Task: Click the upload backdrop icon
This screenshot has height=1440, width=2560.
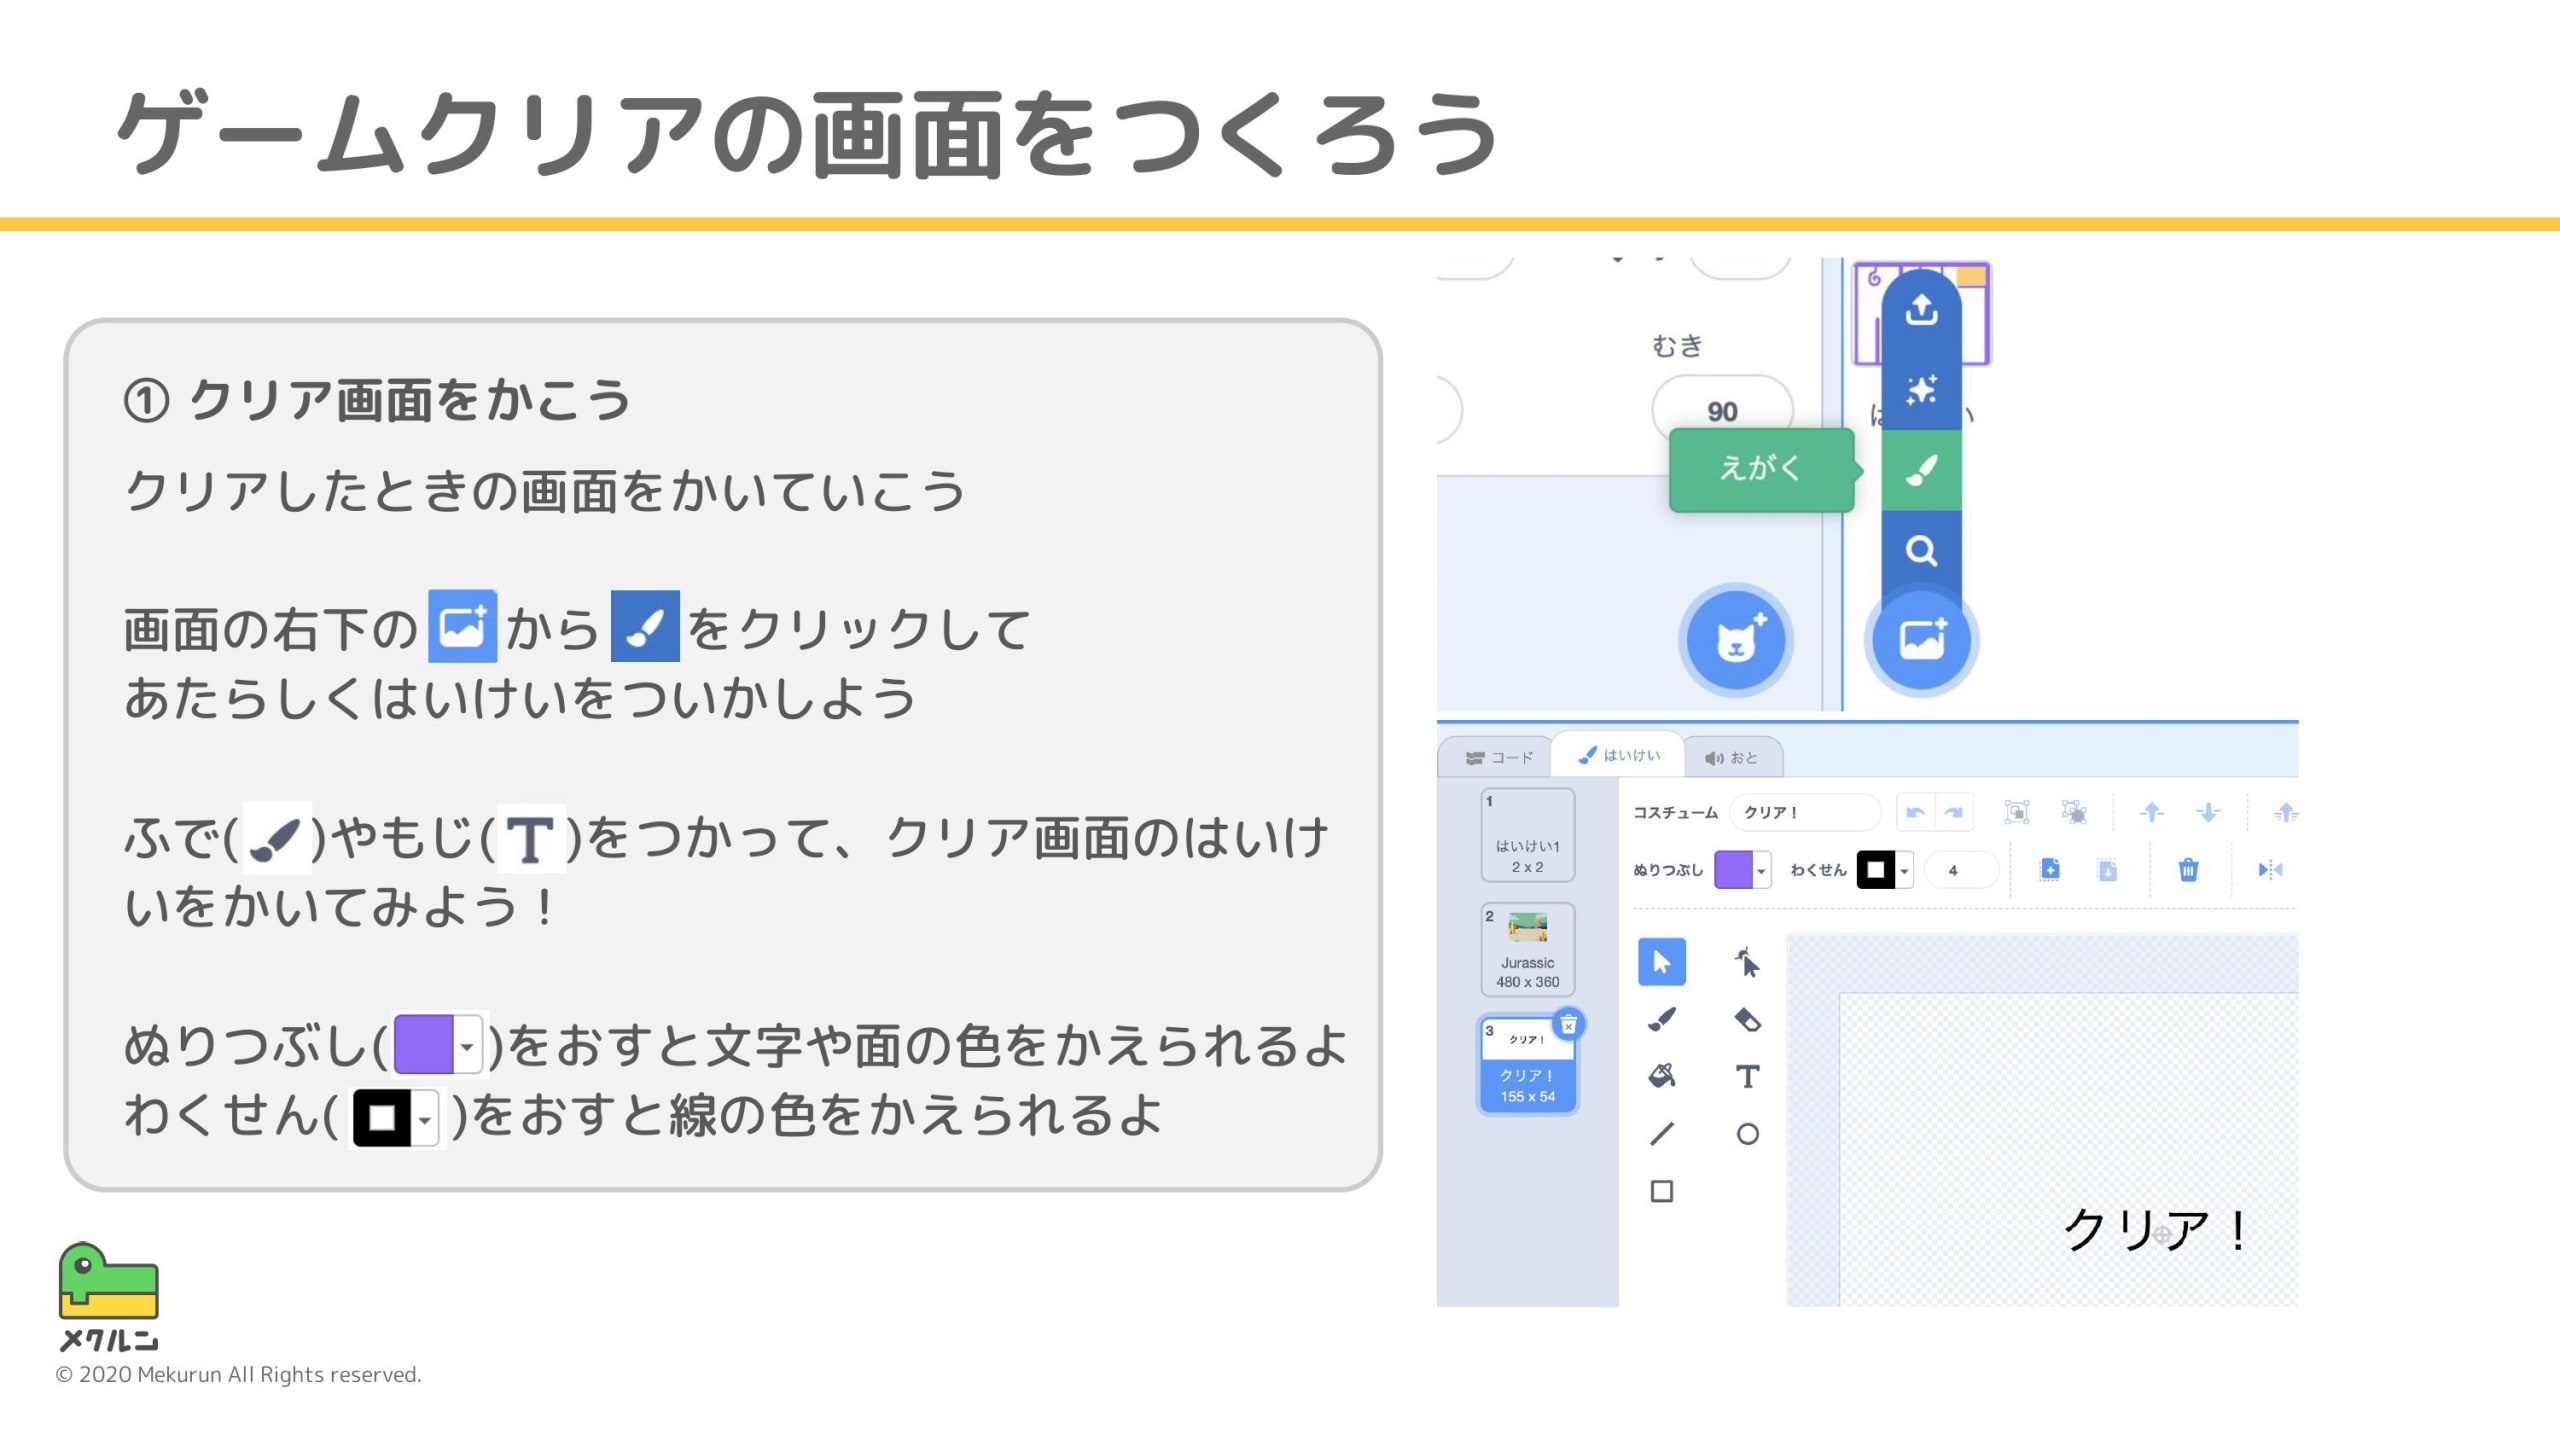Action: coord(1920,310)
